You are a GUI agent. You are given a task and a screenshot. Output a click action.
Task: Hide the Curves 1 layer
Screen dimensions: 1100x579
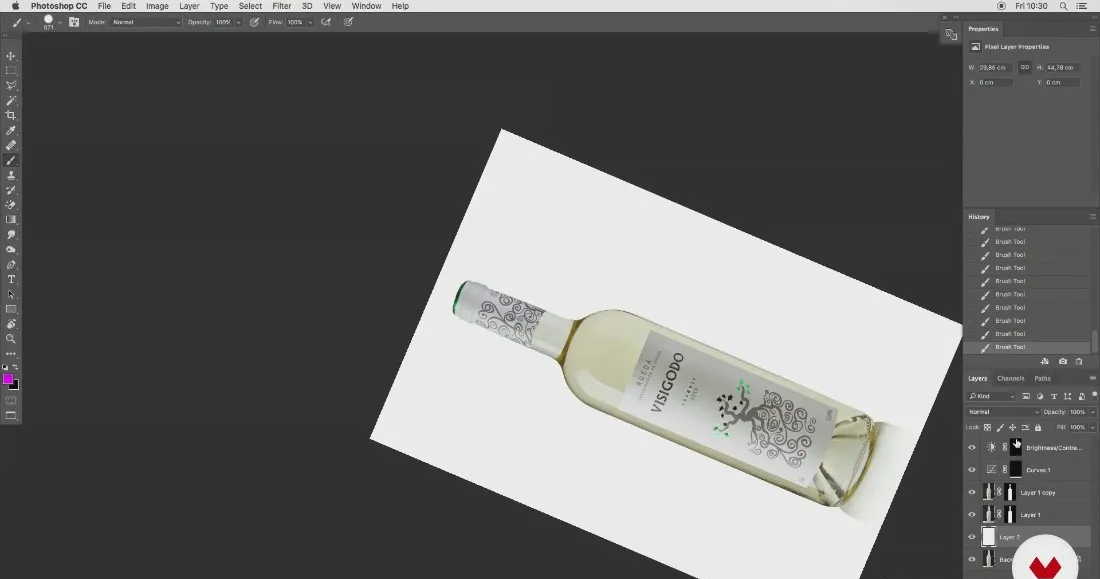pos(972,470)
